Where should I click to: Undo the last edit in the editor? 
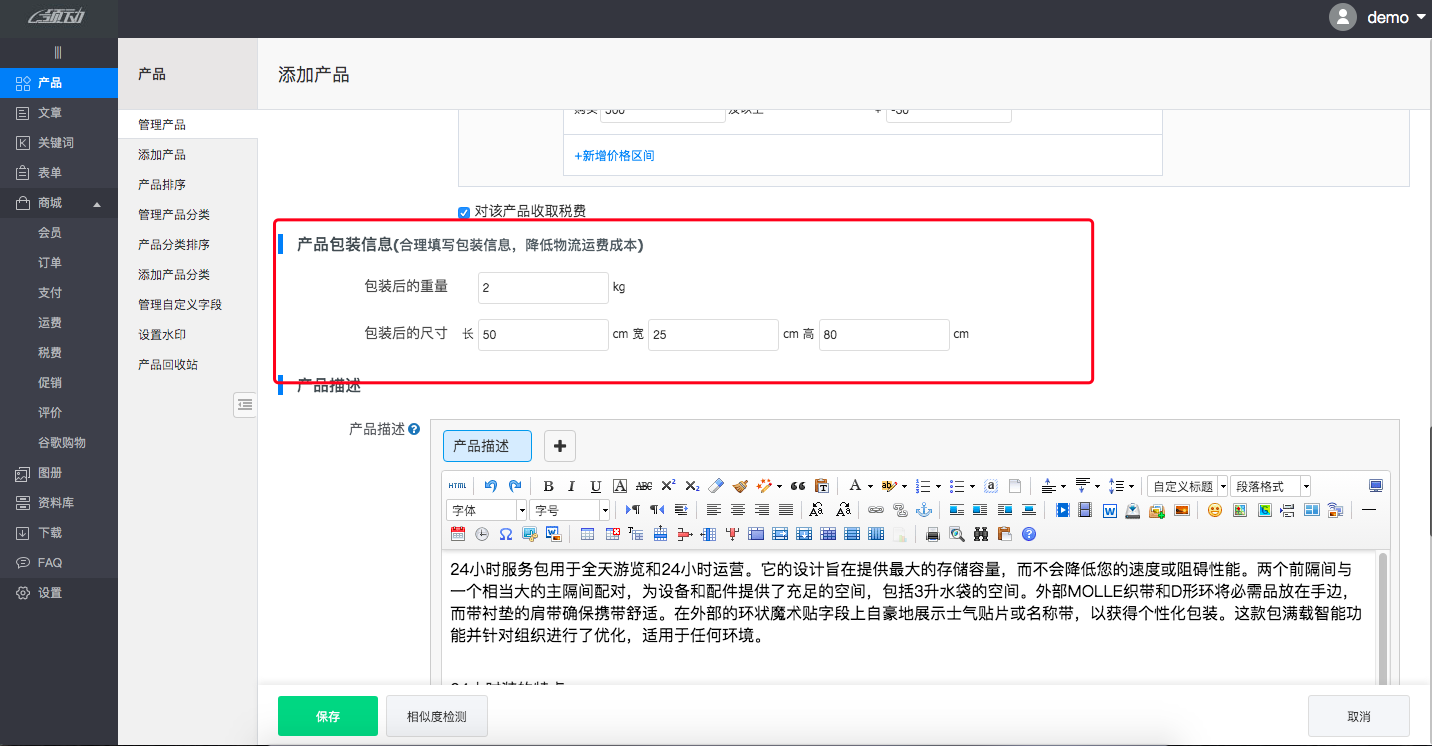click(490, 486)
